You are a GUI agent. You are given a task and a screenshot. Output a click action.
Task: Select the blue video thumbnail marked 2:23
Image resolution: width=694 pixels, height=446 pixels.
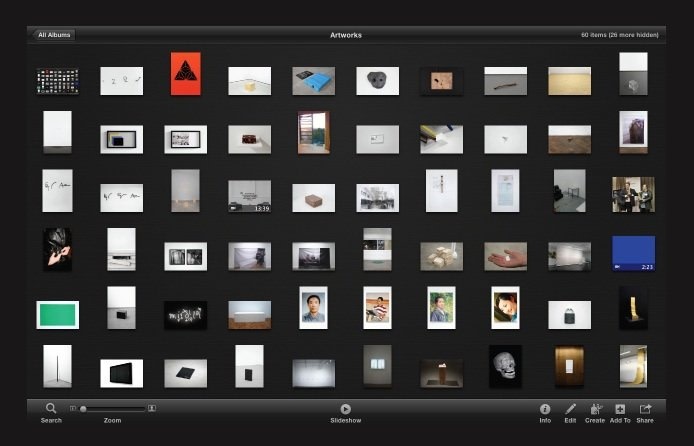(x=633, y=253)
